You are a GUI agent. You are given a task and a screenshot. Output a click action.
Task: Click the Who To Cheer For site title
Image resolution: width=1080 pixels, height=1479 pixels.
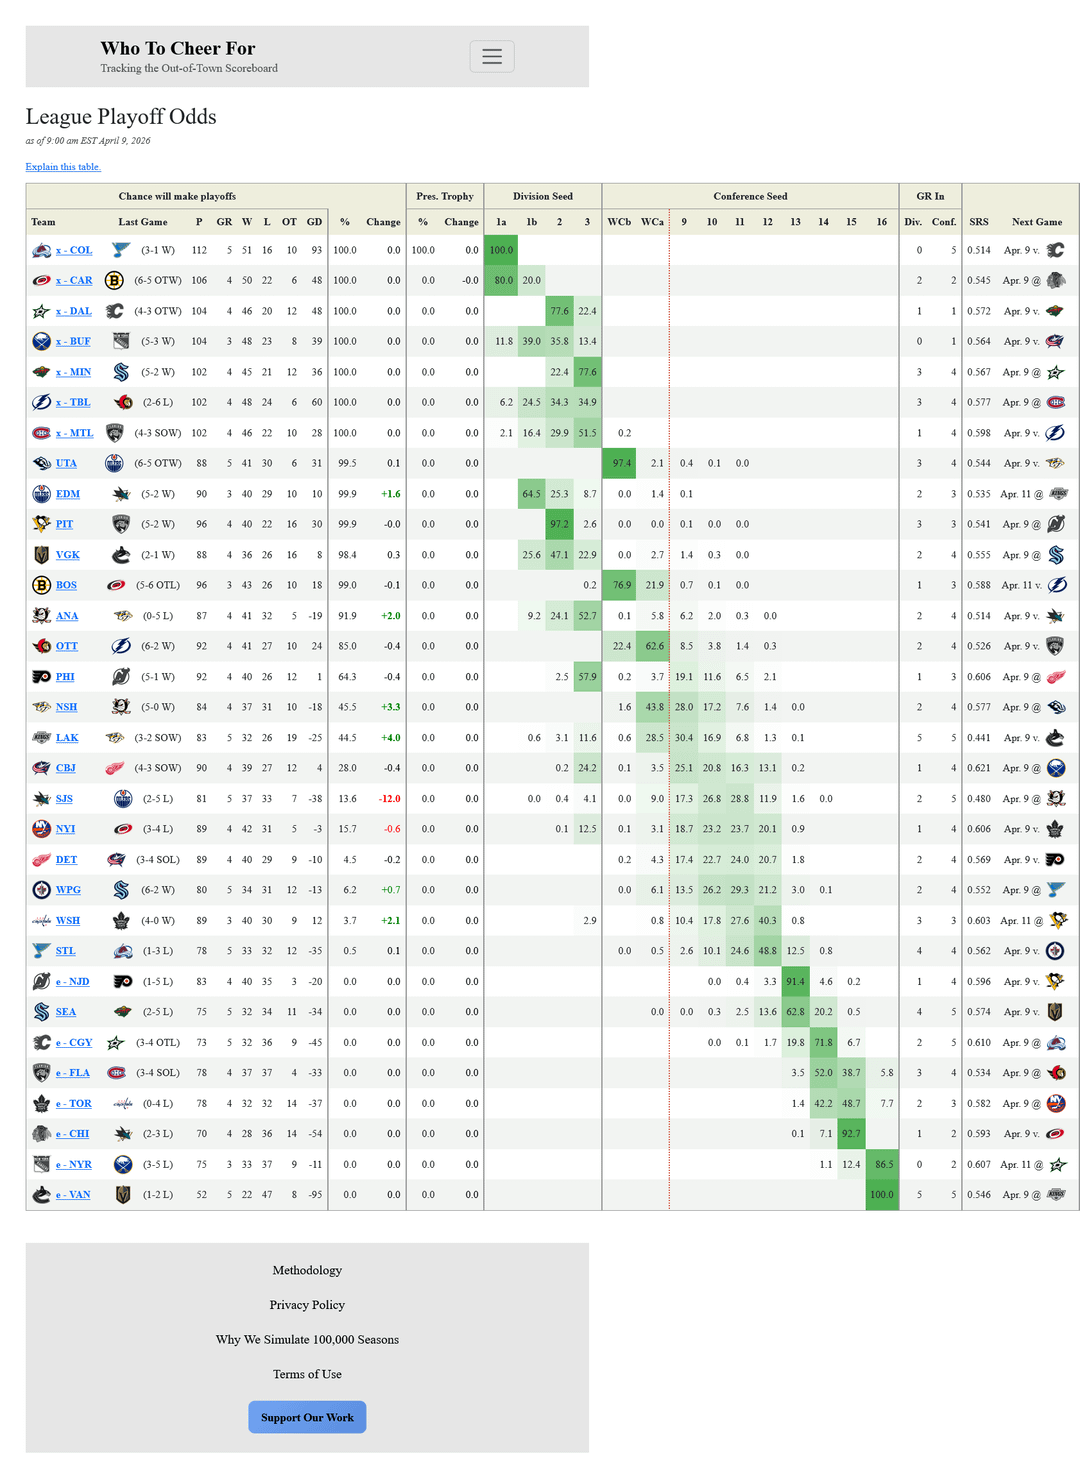tap(178, 49)
